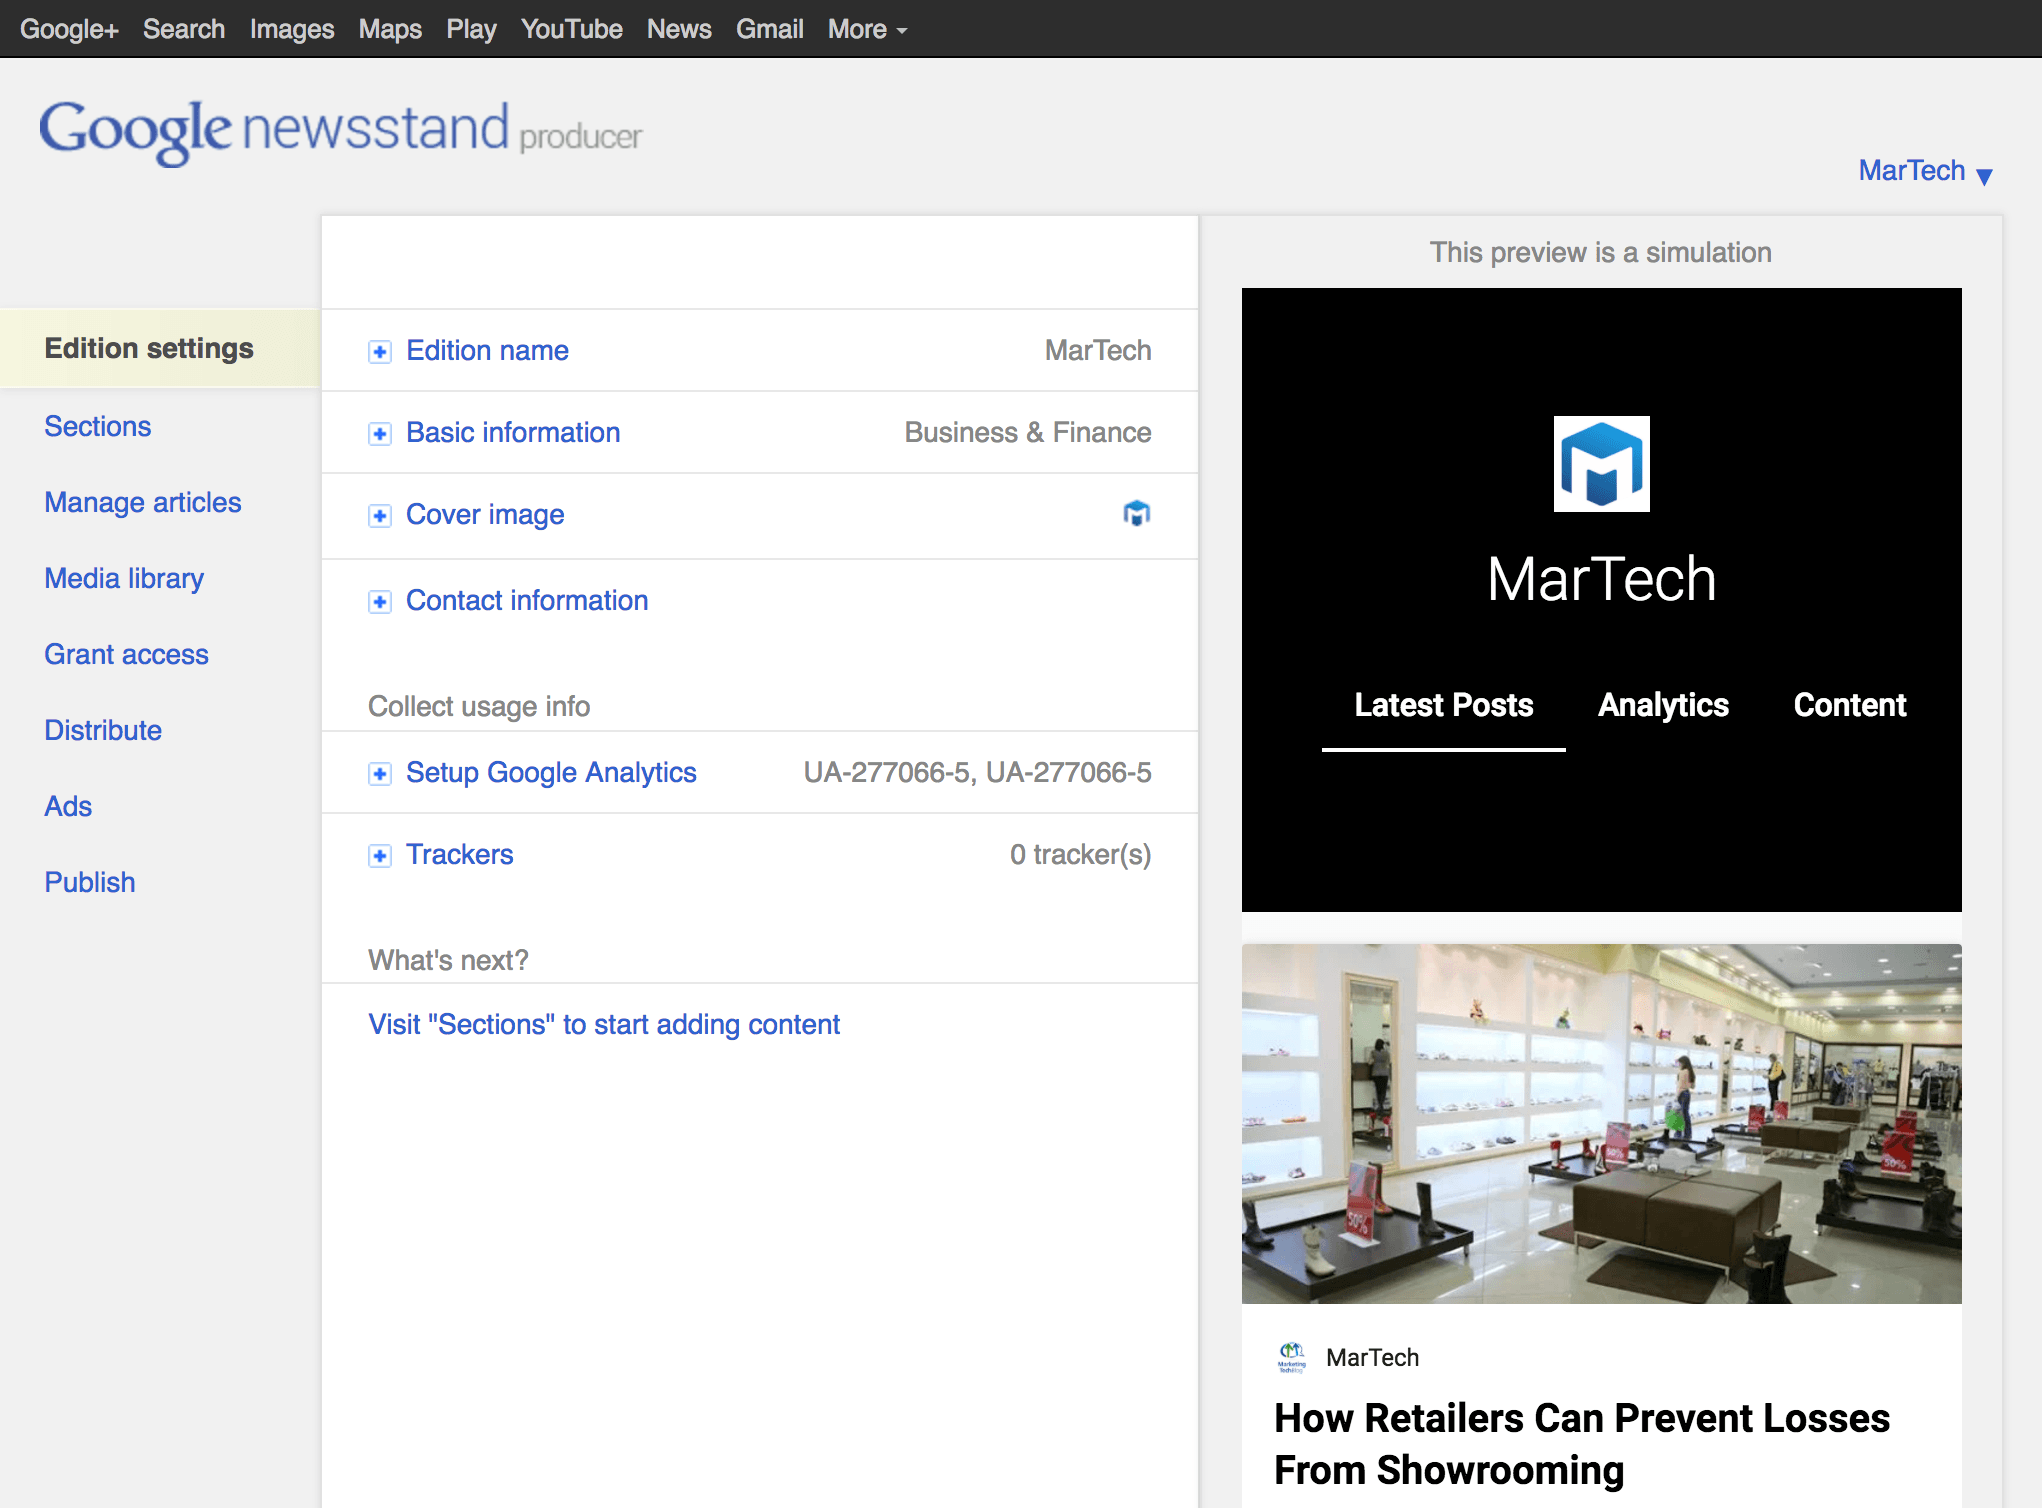This screenshot has height=1508, width=2042.
Task: Expand the Edition name plus icon
Action: [x=380, y=352]
